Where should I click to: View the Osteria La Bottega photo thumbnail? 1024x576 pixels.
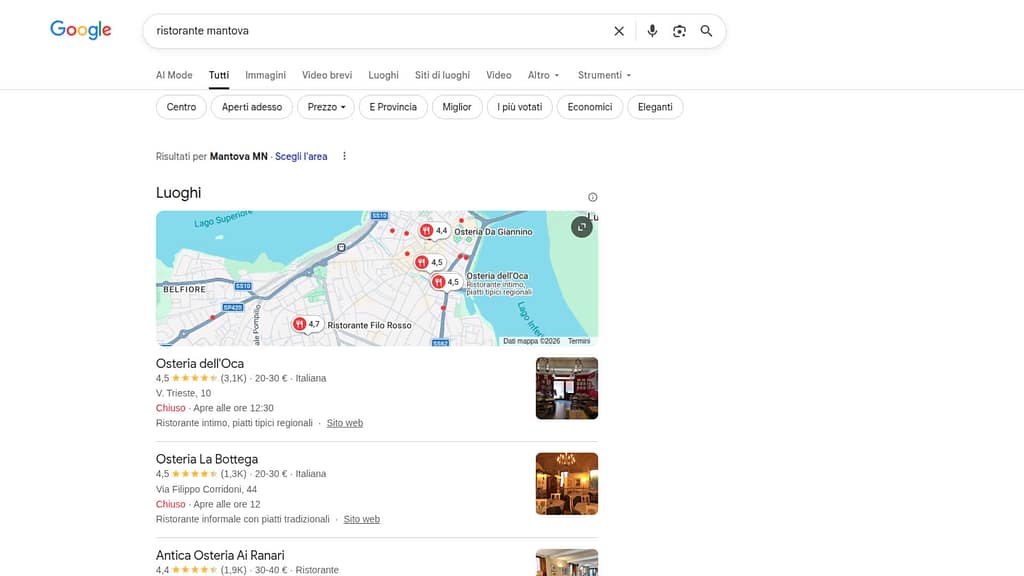click(x=567, y=484)
